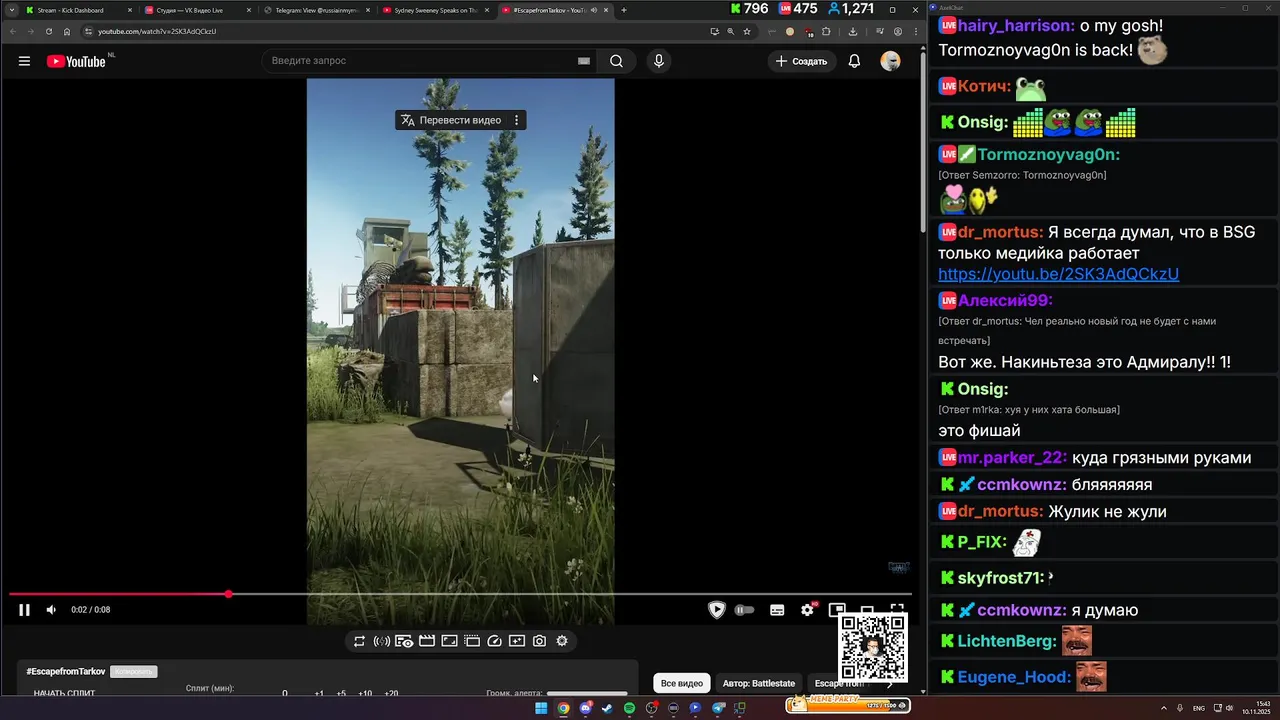Viewport: 1280px width, 720px height.
Task: Select the Все видео chip
Action: [682, 683]
